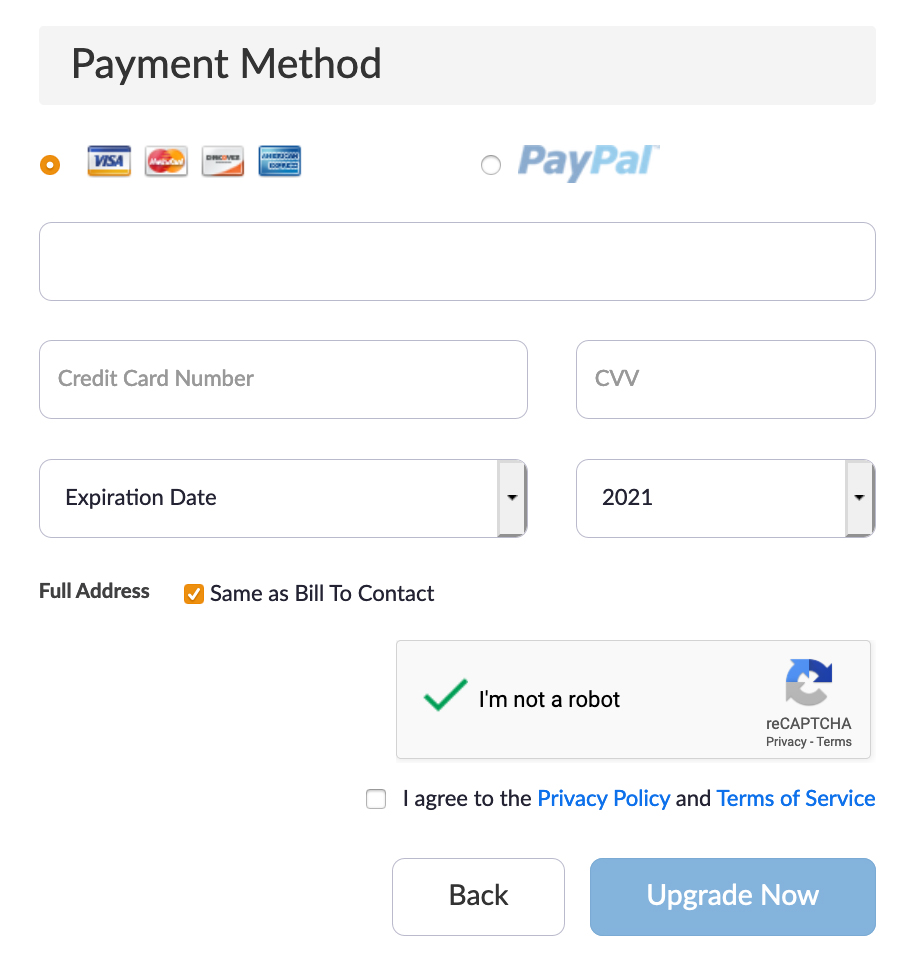The image size is (920, 960).
Task: Check the agree to terms checkbox
Action: pos(376,799)
